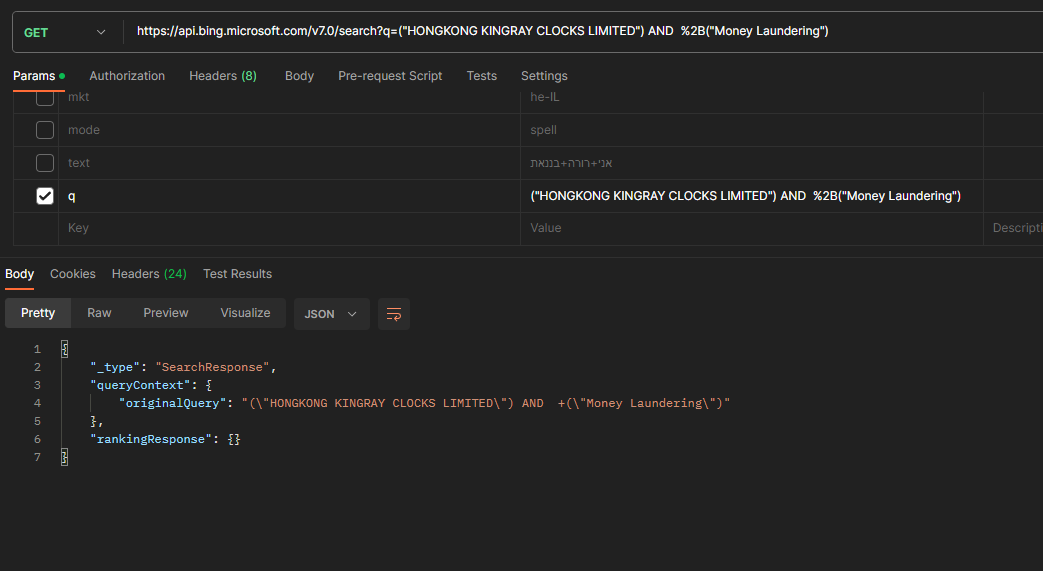The width and height of the screenshot is (1043, 571).
Task: Click the mode key cell
Action: pos(289,130)
